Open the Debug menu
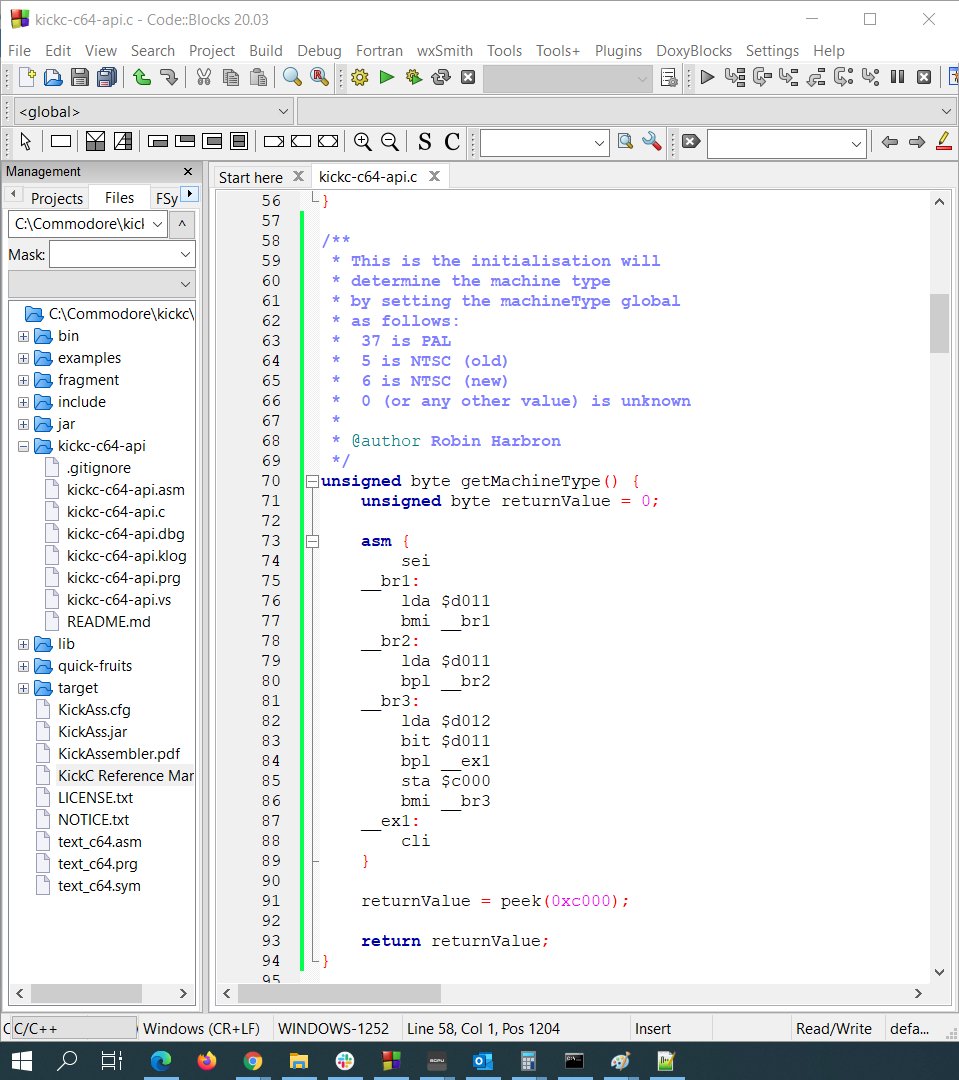959x1080 pixels. (x=319, y=50)
